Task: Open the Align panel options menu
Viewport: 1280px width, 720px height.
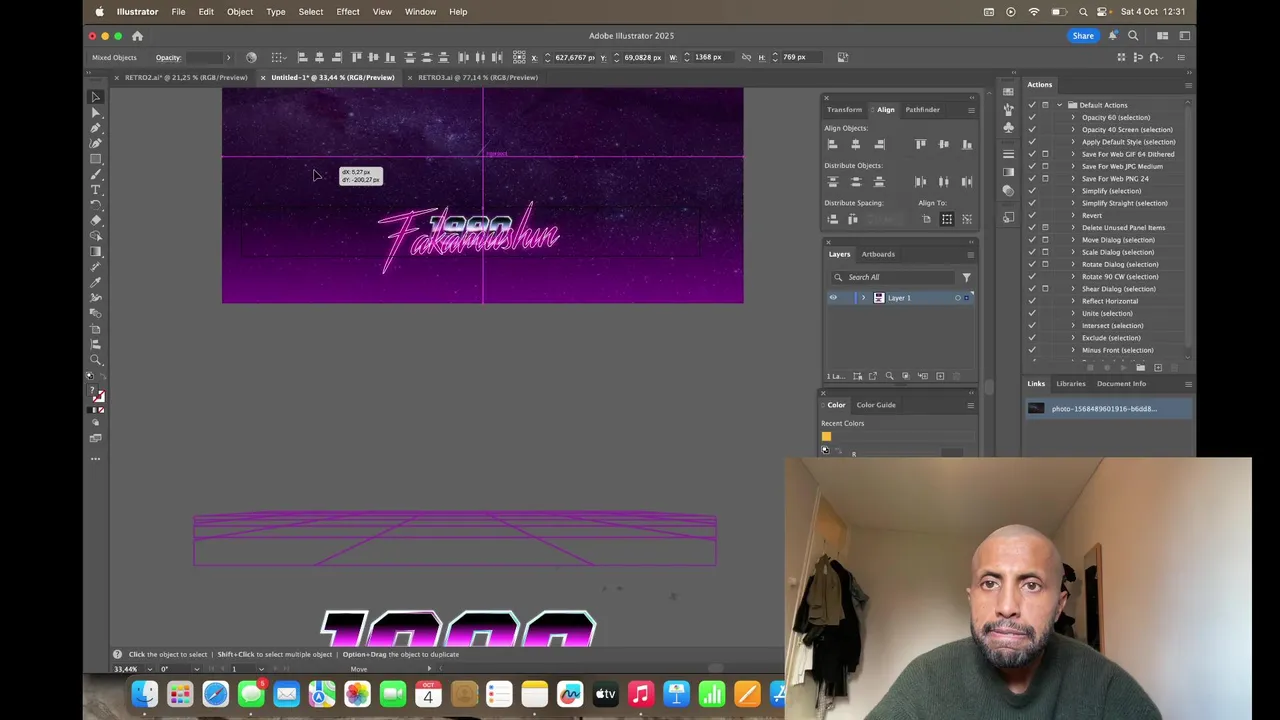Action: point(970,110)
